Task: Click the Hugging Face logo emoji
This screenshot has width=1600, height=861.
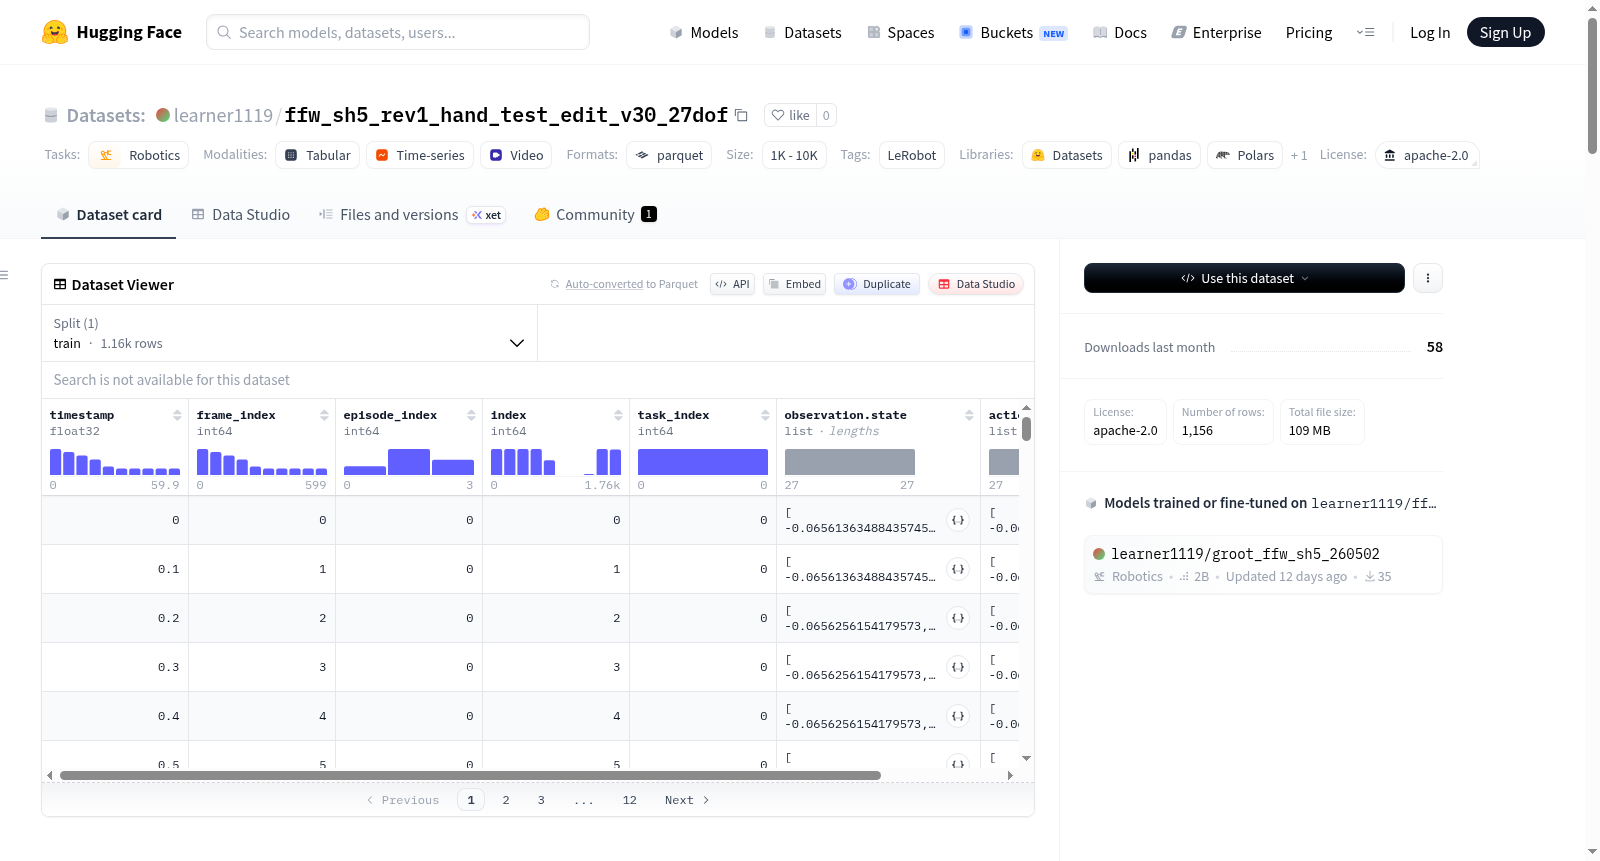Action: 55,32
